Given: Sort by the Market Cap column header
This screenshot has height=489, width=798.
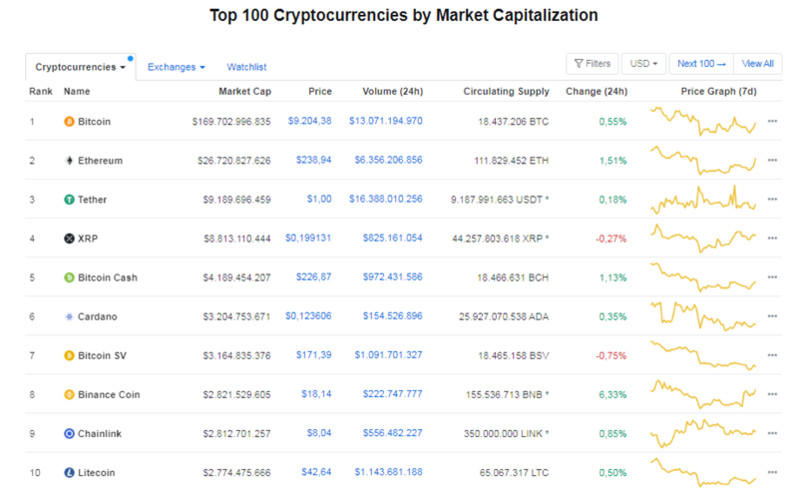Looking at the screenshot, I should pos(244,91).
